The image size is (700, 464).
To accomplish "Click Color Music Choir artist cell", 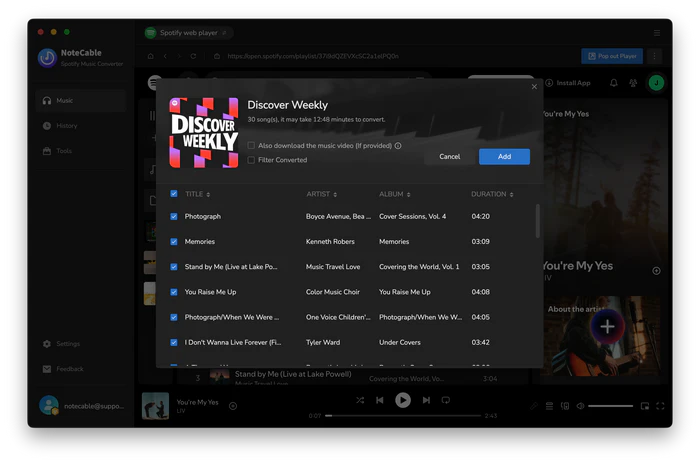I will tap(333, 292).
